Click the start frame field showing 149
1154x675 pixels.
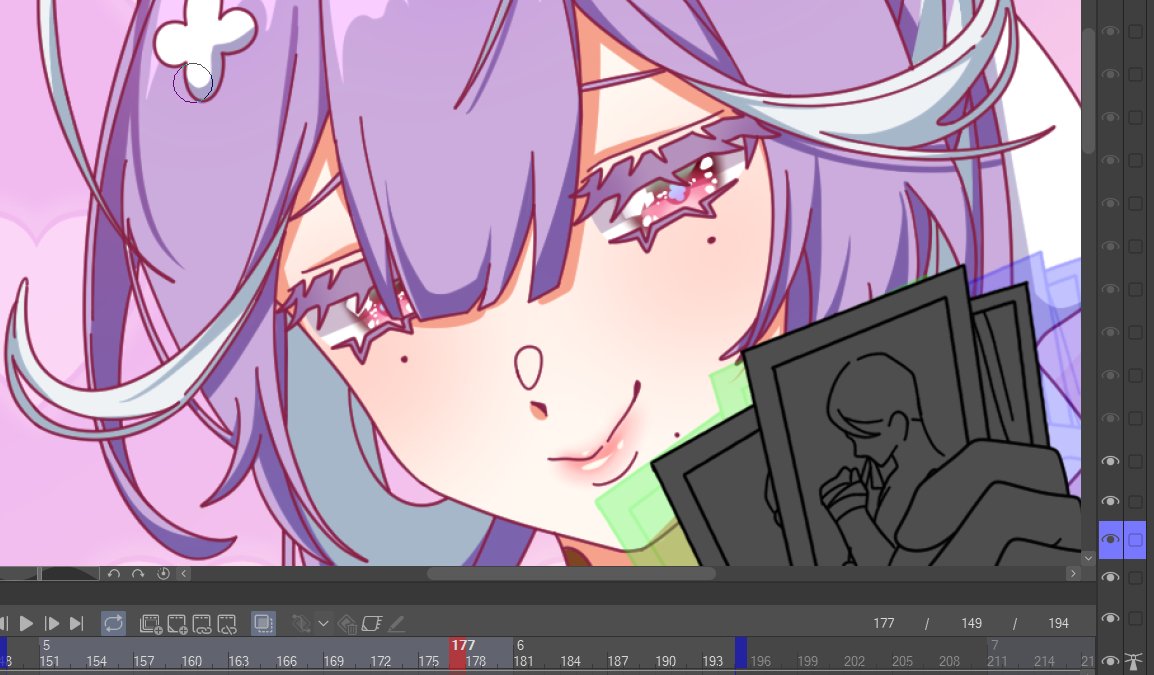(x=971, y=623)
